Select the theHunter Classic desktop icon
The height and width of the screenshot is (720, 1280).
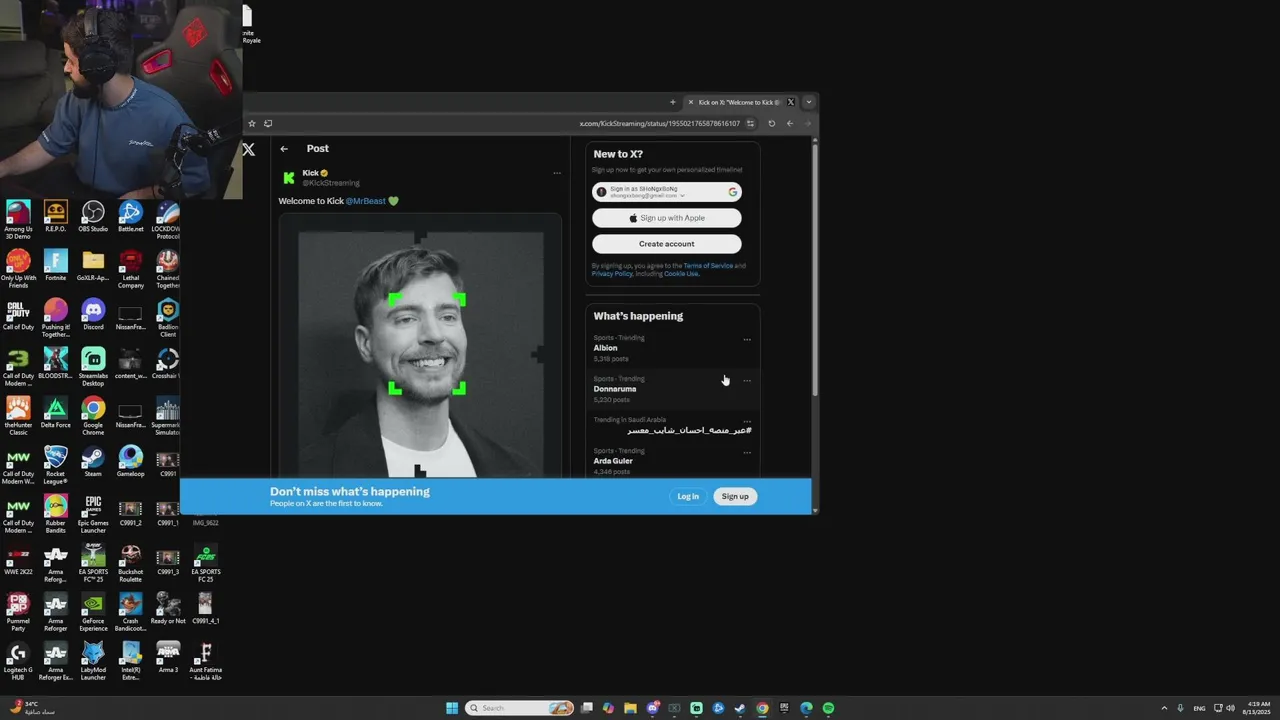(x=18, y=413)
